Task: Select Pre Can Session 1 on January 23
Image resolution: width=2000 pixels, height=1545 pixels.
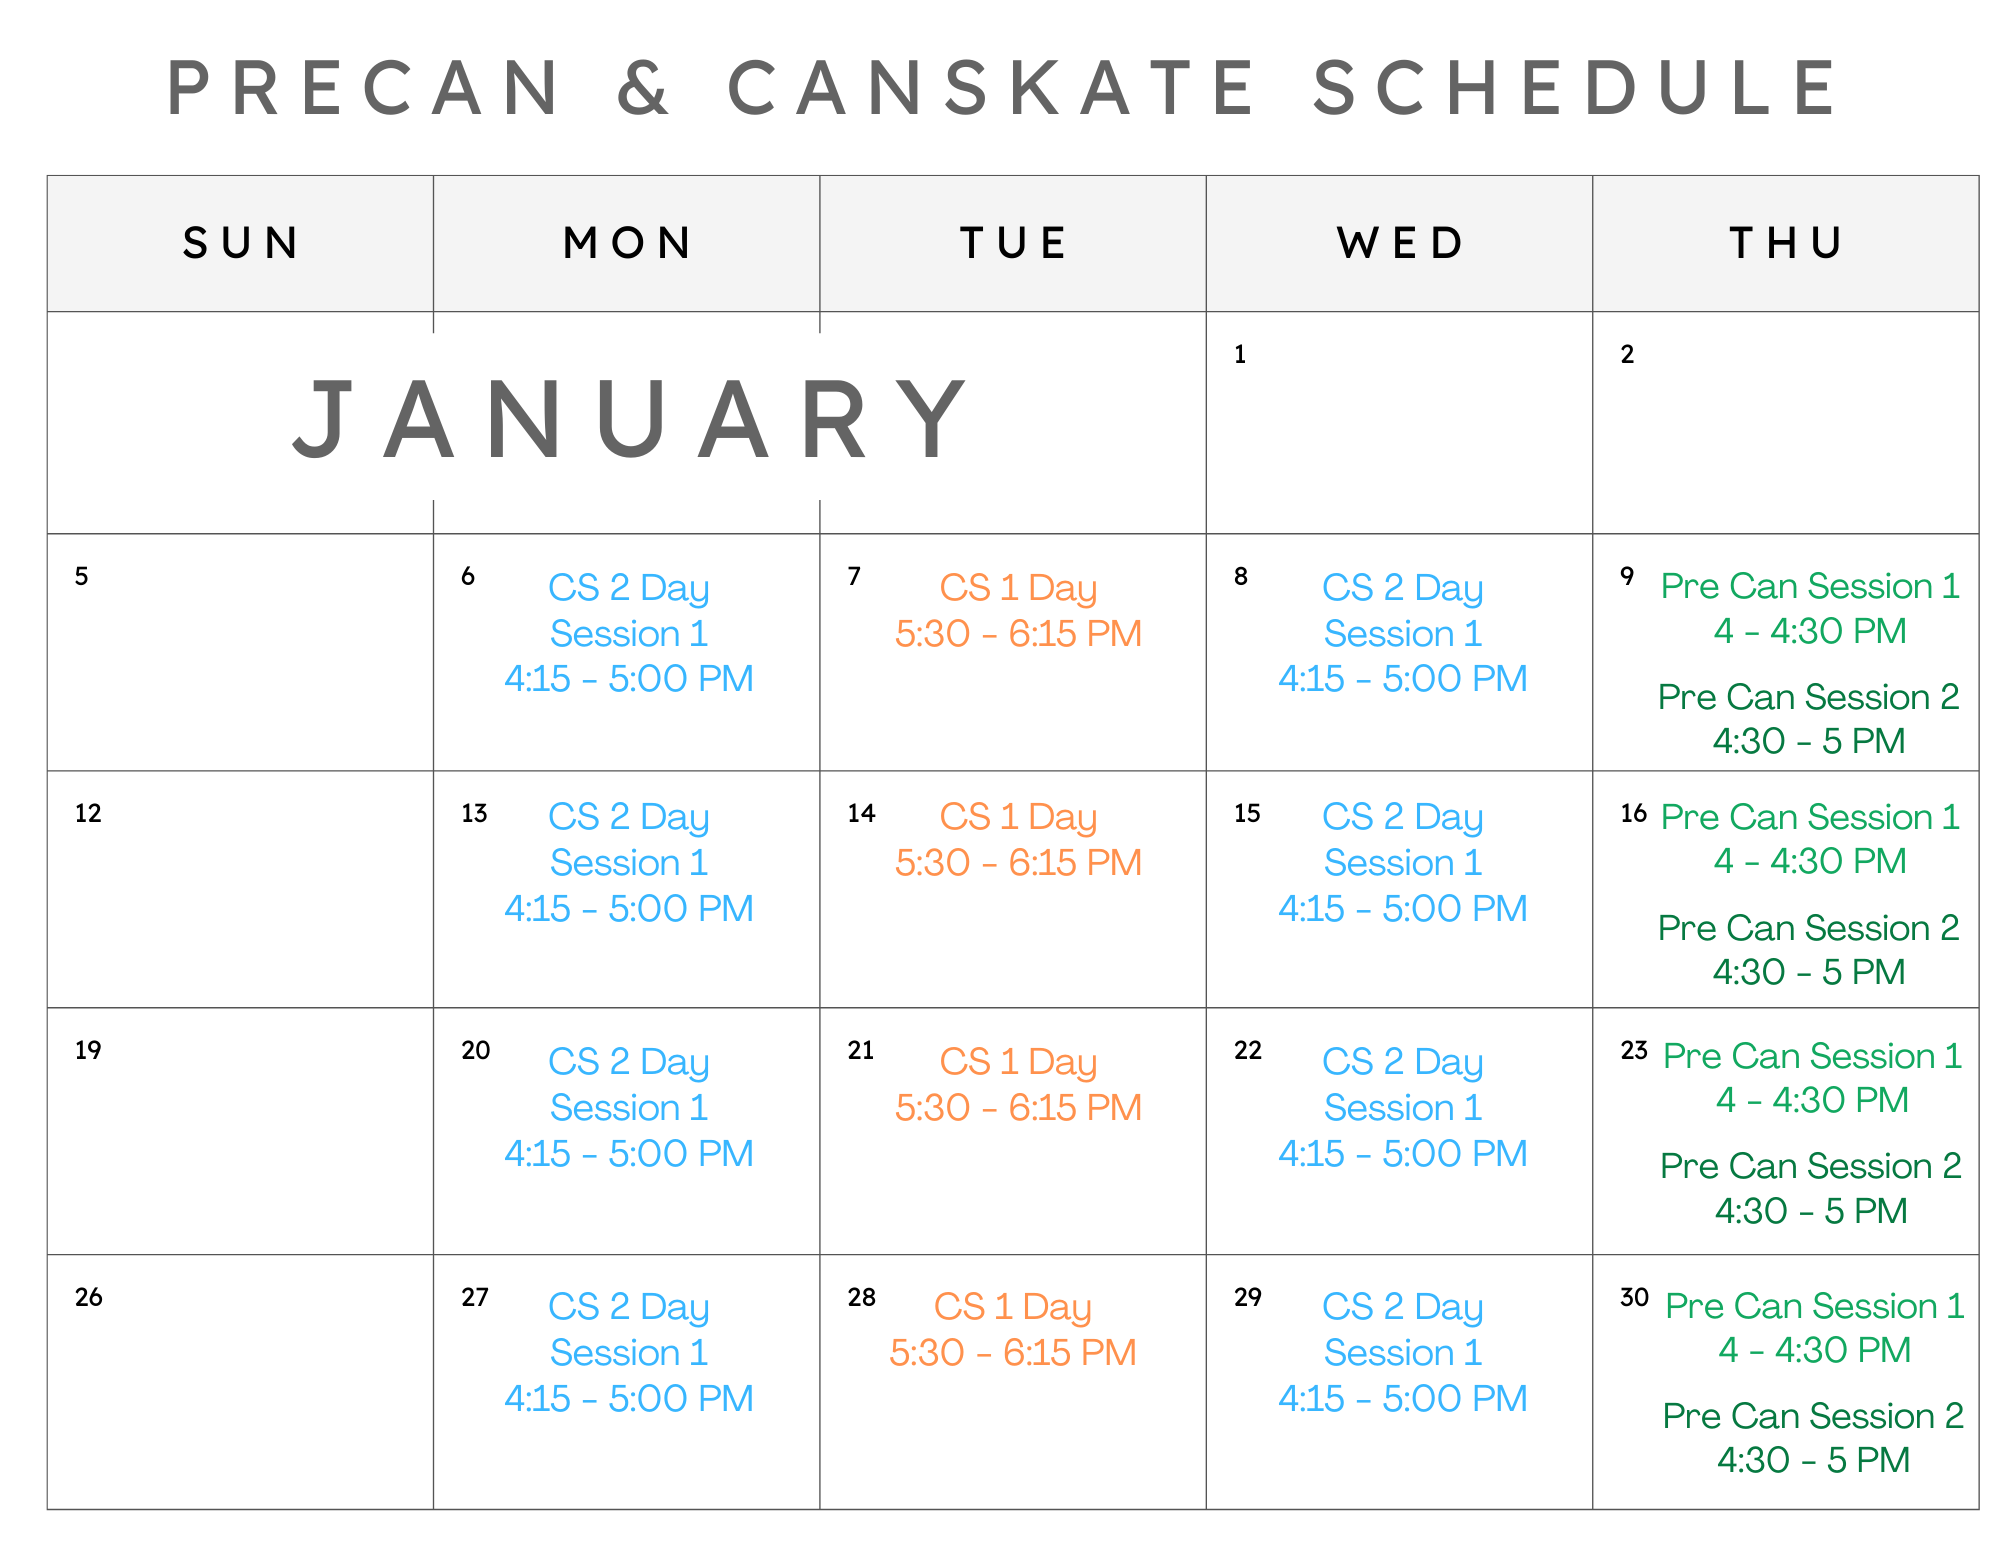Action: tap(1812, 1077)
